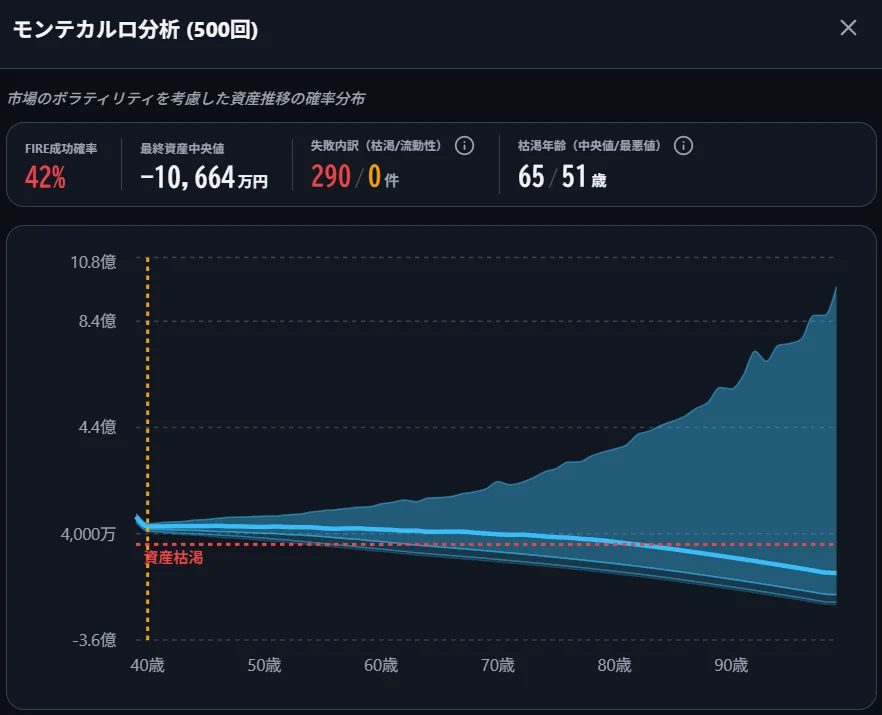Open info icon beside 枯渇年齢（中央値/最悪値）
This screenshot has height=715, width=882.
(683, 146)
